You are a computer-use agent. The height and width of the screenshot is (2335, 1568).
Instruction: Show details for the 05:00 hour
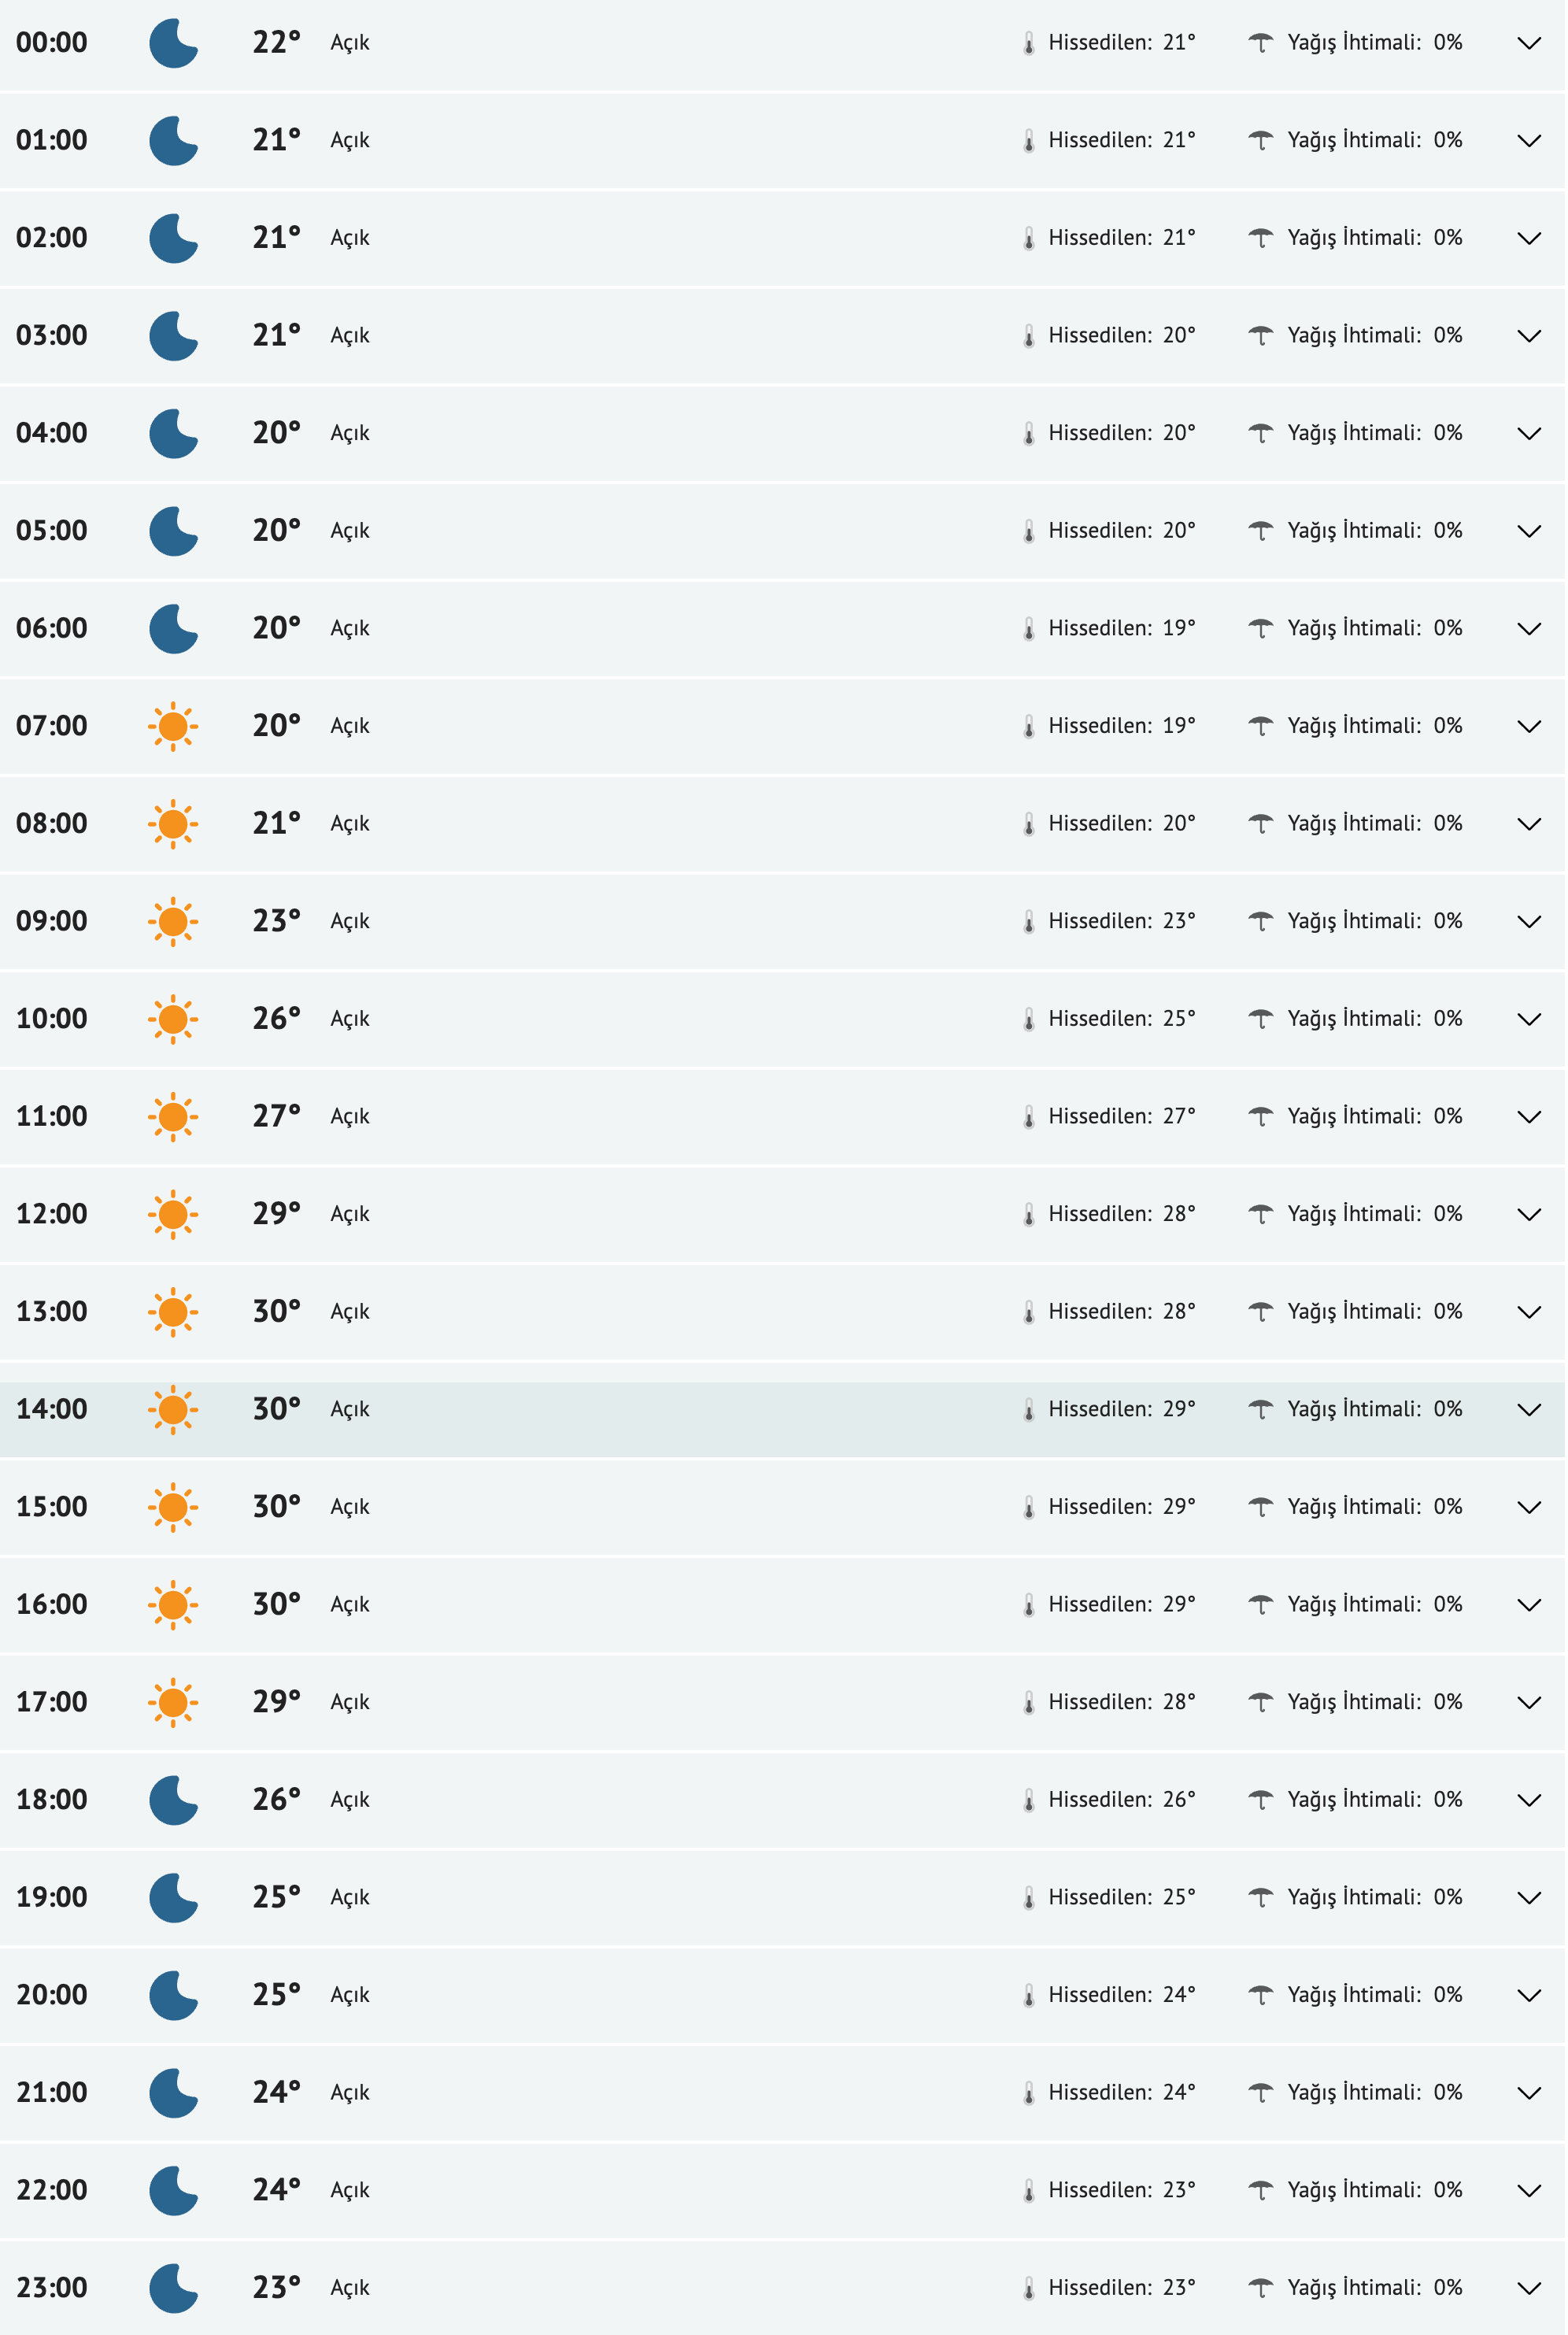1530,532
